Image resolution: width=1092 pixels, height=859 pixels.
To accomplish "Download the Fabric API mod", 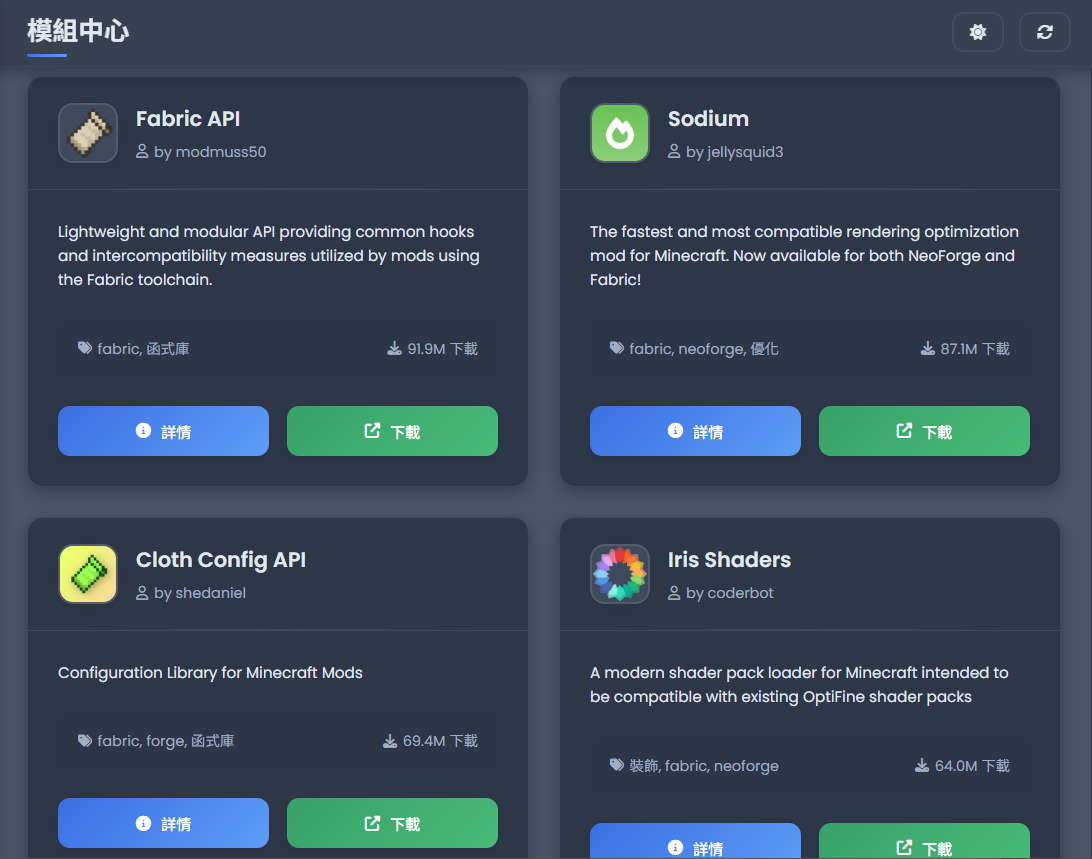I will [x=392, y=431].
